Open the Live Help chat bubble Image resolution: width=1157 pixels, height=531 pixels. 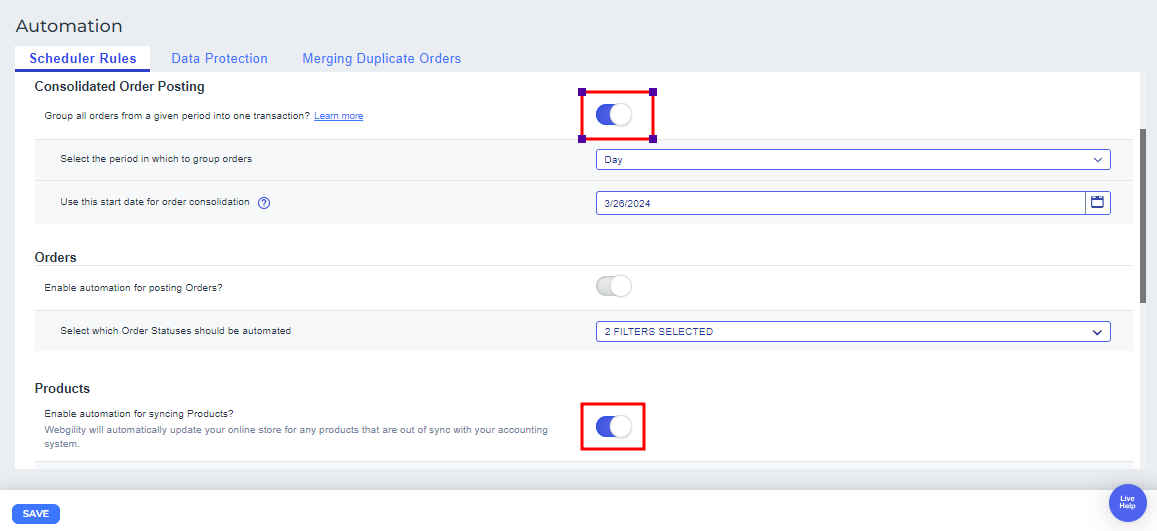tap(1127, 504)
